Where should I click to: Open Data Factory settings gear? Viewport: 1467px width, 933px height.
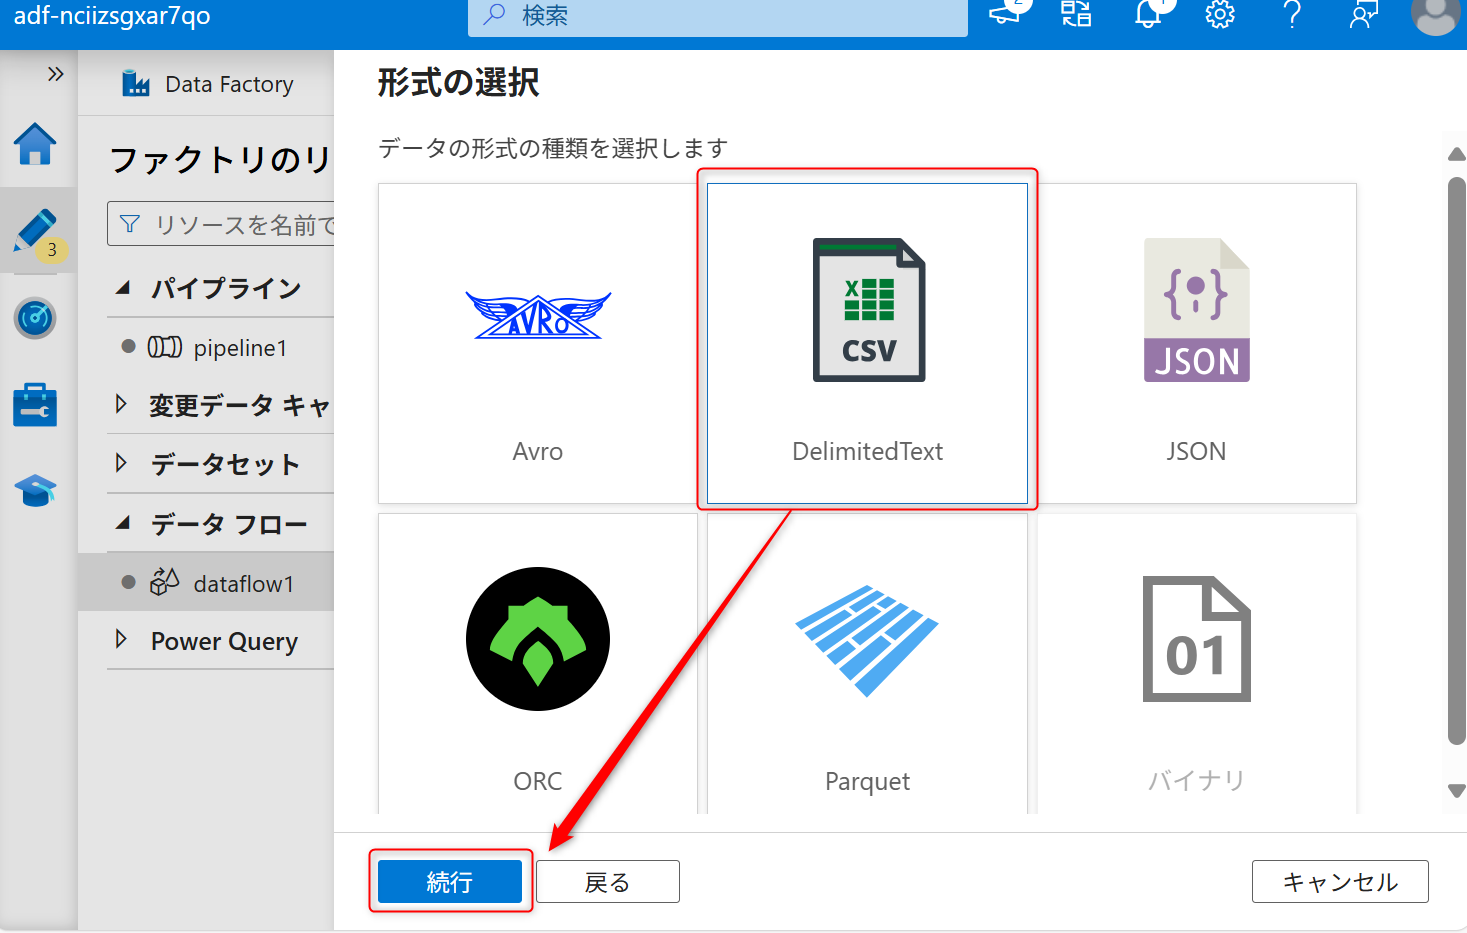coord(1220,15)
